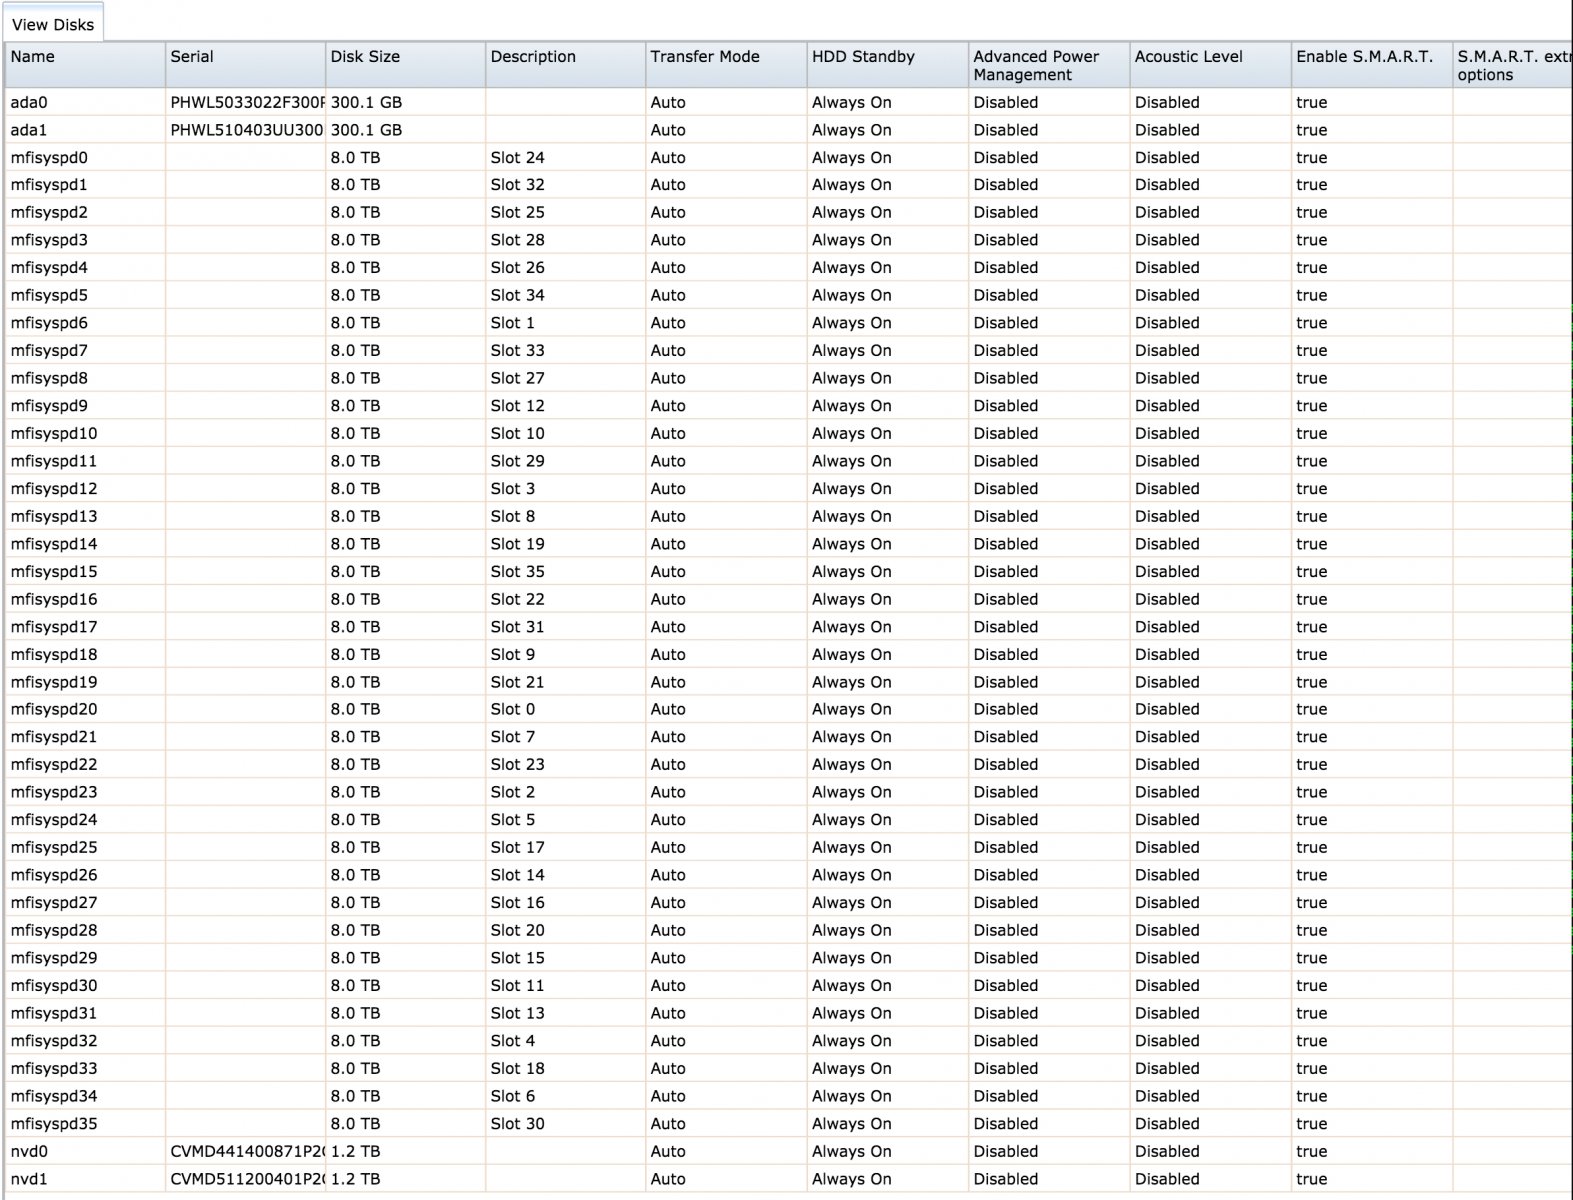This screenshot has height=1200, width=1573.
Task: Click serial CVMD511200401P2 for nvd1
Action: coord(247,1179)
